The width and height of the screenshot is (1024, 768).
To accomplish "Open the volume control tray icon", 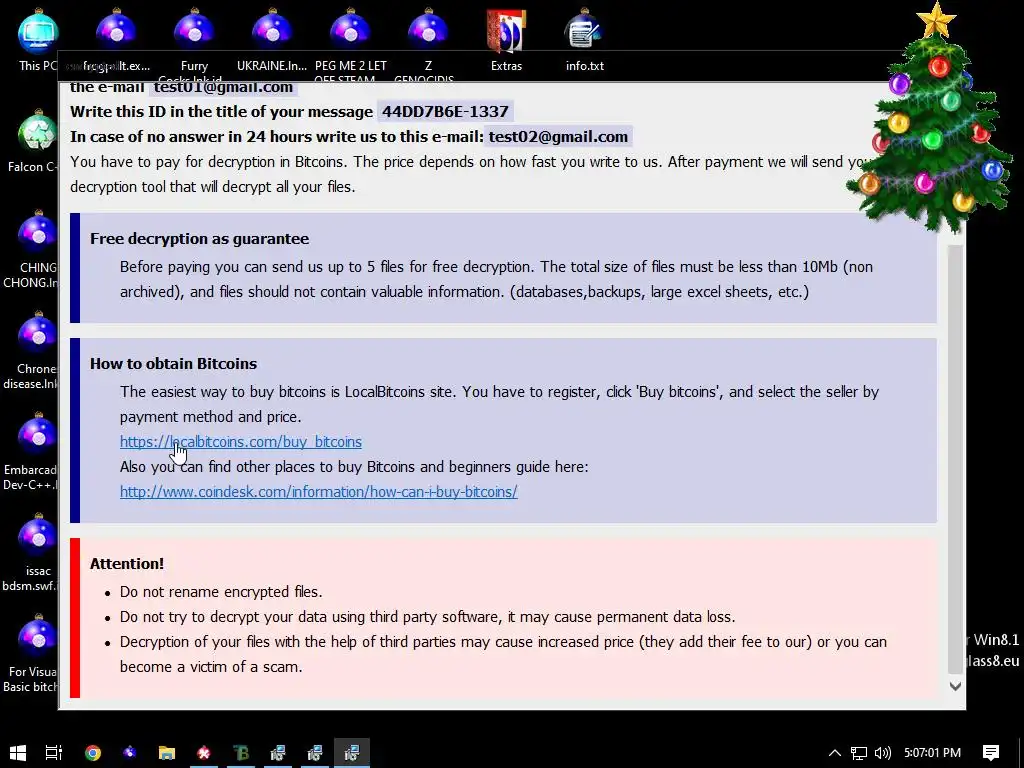I will tap(882, 753).
